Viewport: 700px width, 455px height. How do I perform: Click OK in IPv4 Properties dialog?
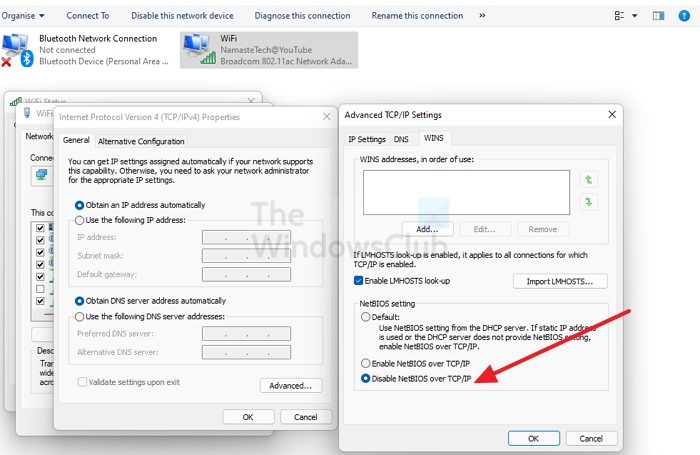pyautogui.click(x=248, y=417)
